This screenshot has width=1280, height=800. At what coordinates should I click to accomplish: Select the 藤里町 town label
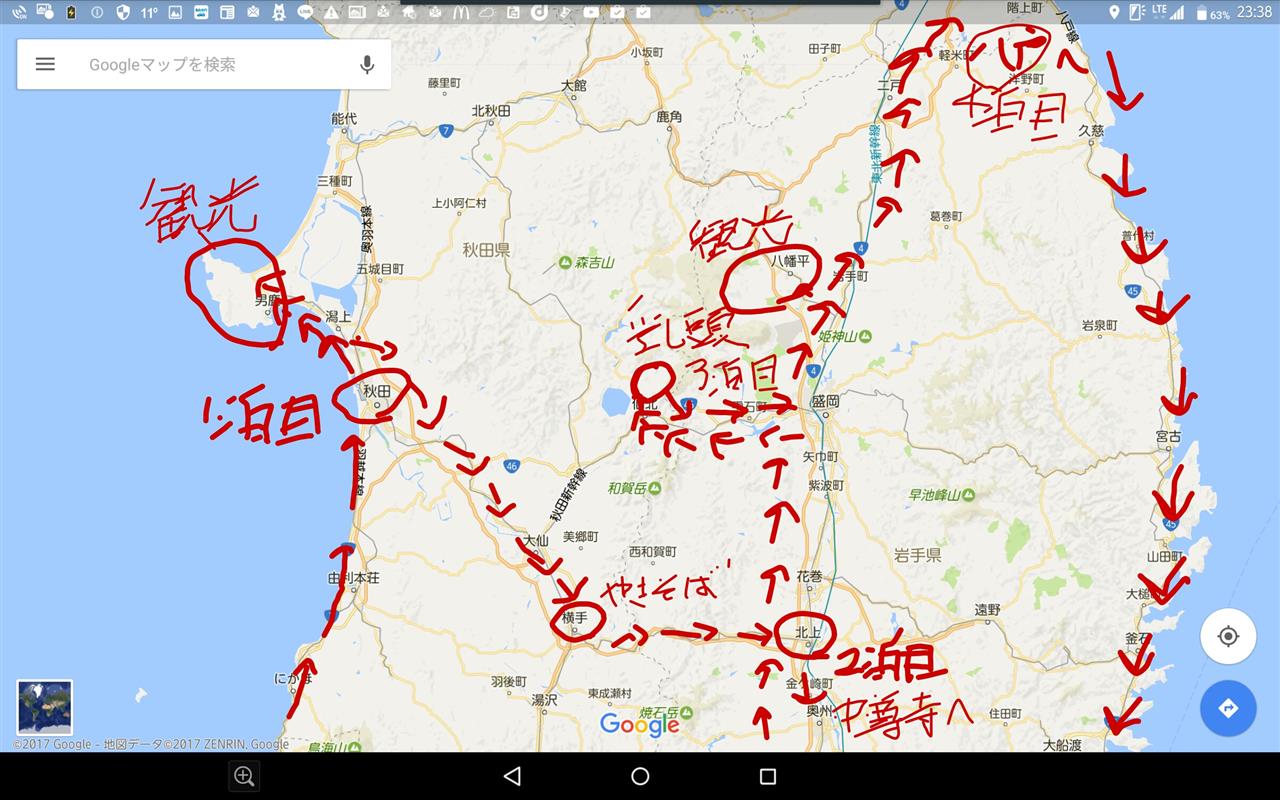(x=444, y=83)
